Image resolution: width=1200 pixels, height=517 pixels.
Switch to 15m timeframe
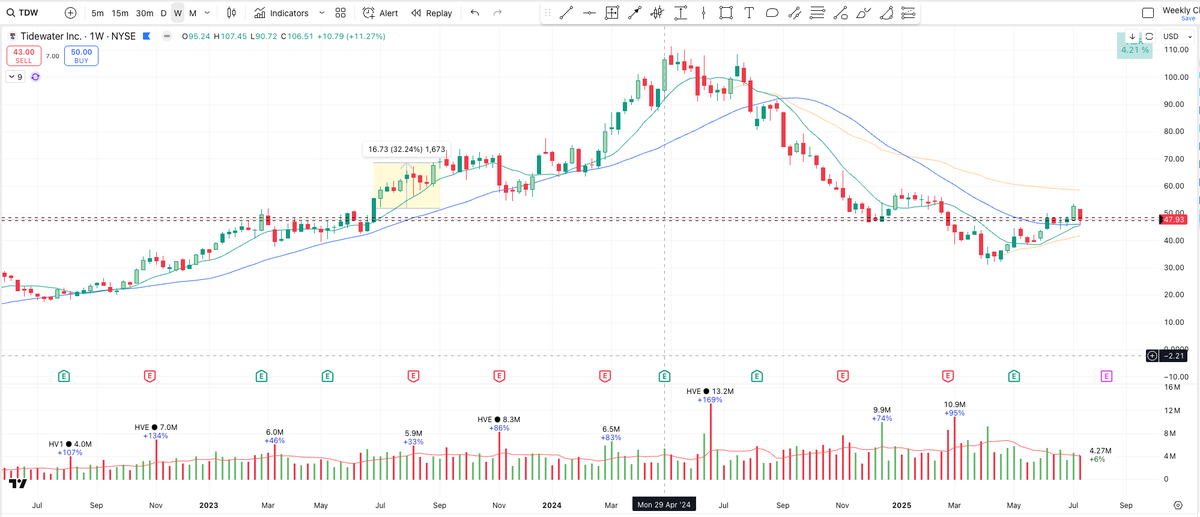120,13
